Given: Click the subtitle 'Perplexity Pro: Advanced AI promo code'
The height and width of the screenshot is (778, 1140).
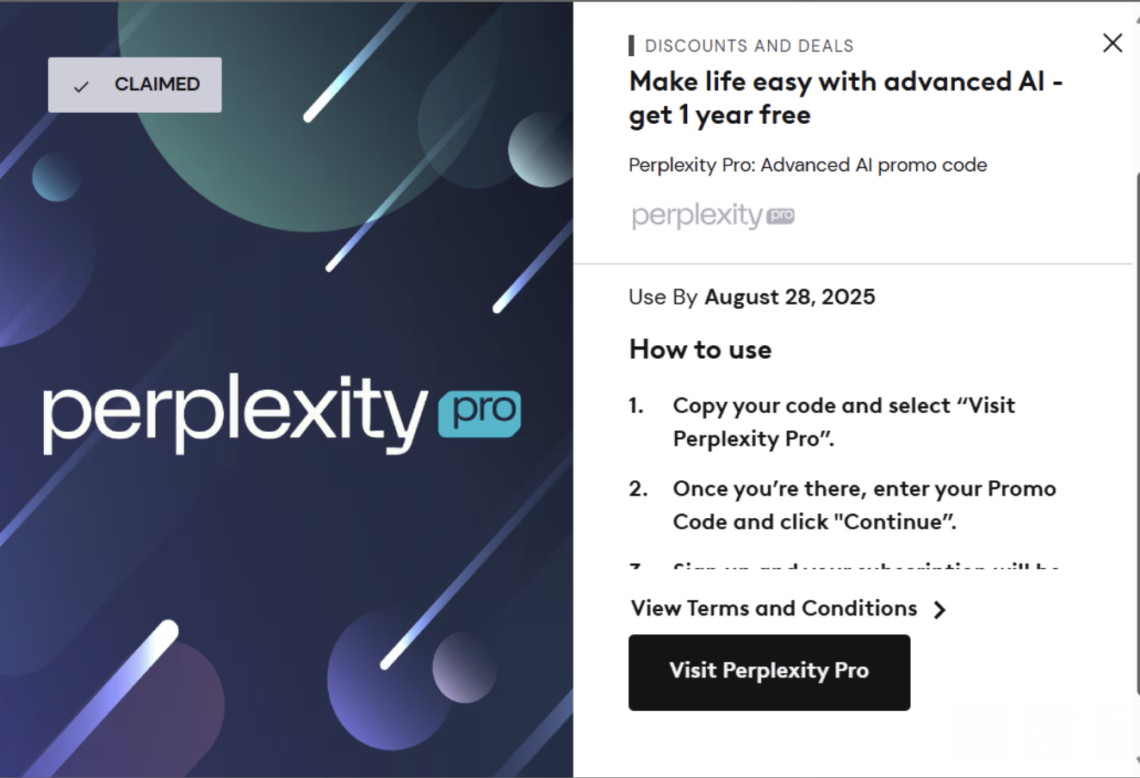Looking at the screenshot, I should click(x=807, y=165).
